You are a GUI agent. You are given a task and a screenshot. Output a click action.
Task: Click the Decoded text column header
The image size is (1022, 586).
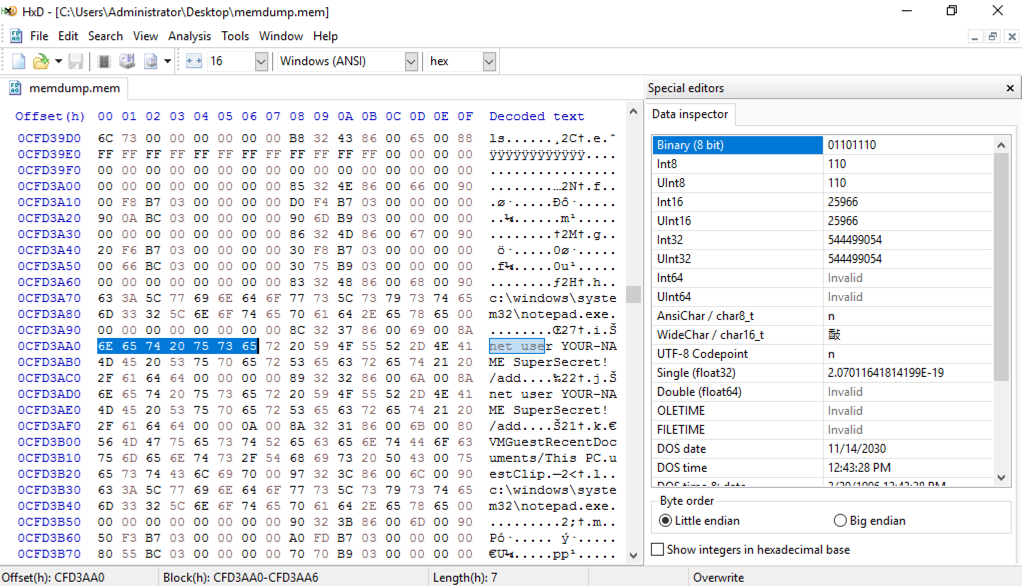[536, 116]
